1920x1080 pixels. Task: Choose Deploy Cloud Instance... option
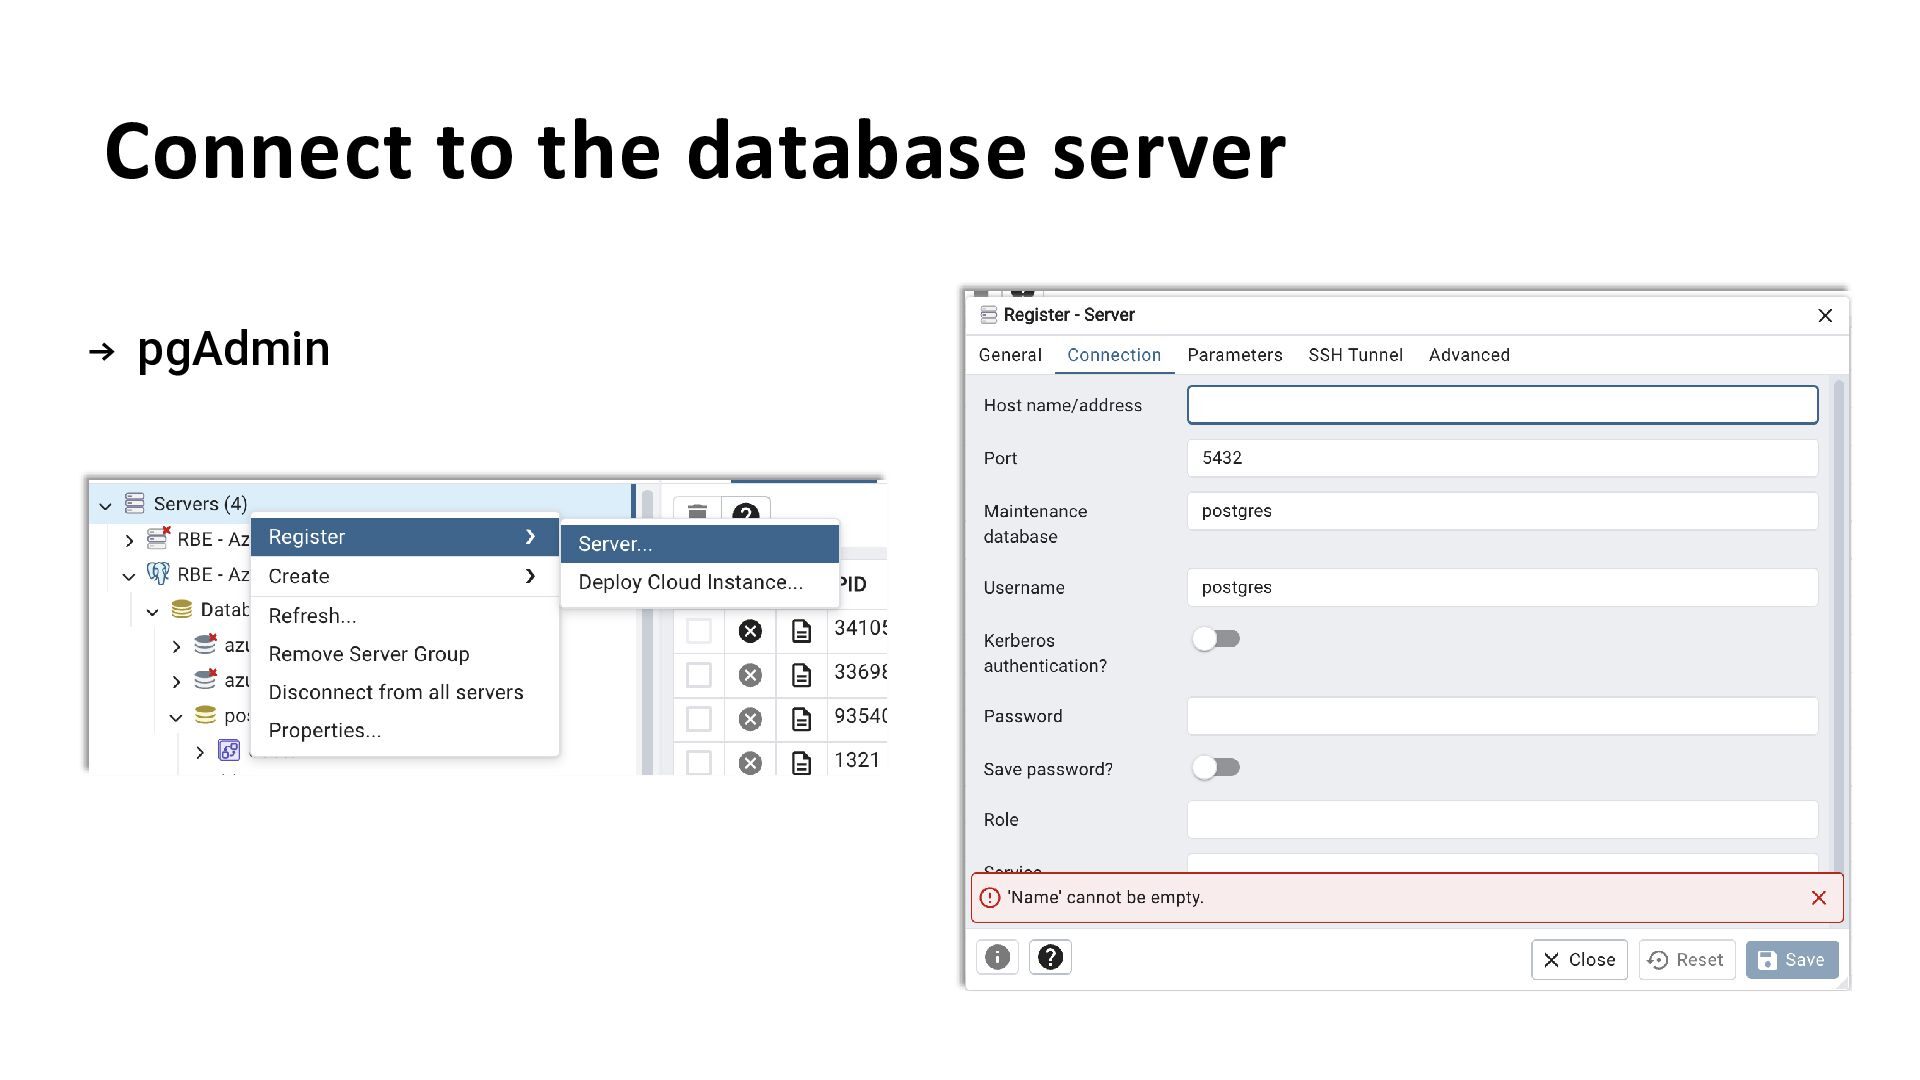(690, 583)
